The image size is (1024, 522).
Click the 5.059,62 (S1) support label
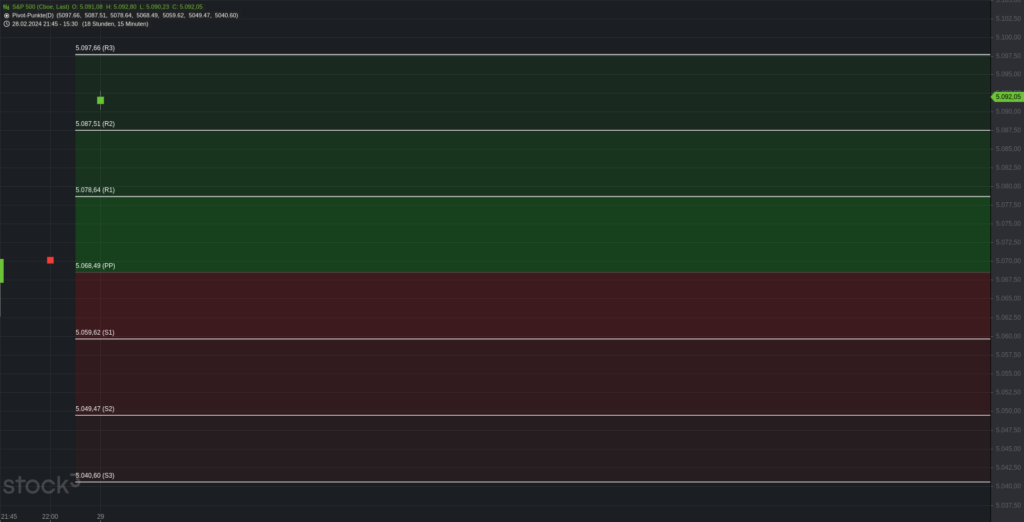click(x=95, y=333)
